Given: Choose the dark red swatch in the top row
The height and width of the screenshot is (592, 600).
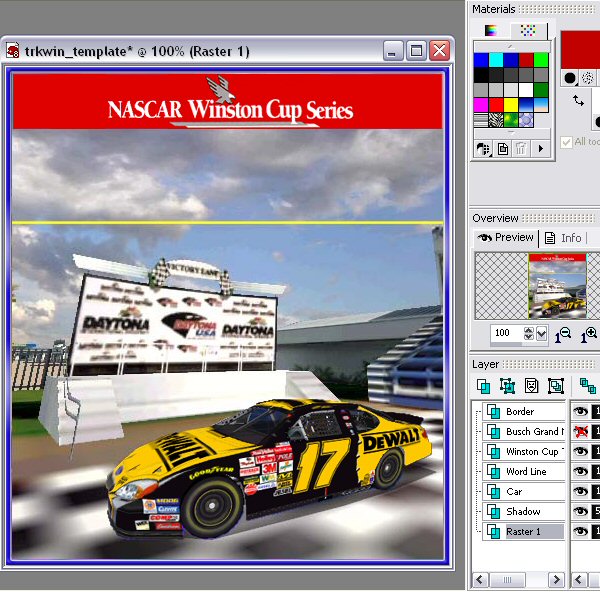Looking at the screenshot, I should point(526,60).
